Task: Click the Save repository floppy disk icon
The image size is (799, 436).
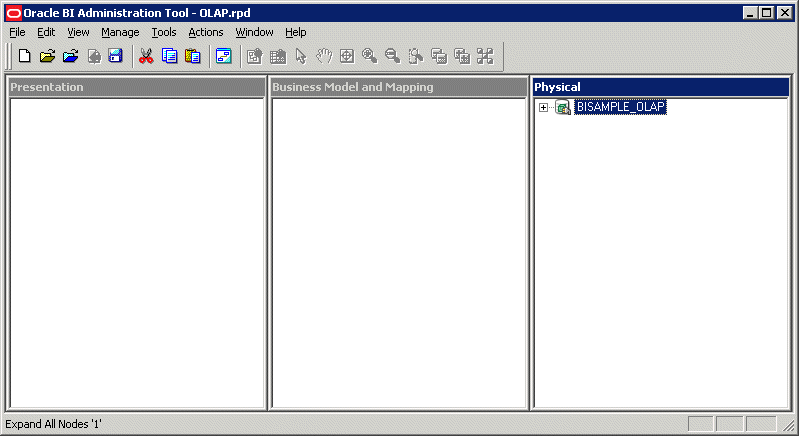Action: [116, 56]
